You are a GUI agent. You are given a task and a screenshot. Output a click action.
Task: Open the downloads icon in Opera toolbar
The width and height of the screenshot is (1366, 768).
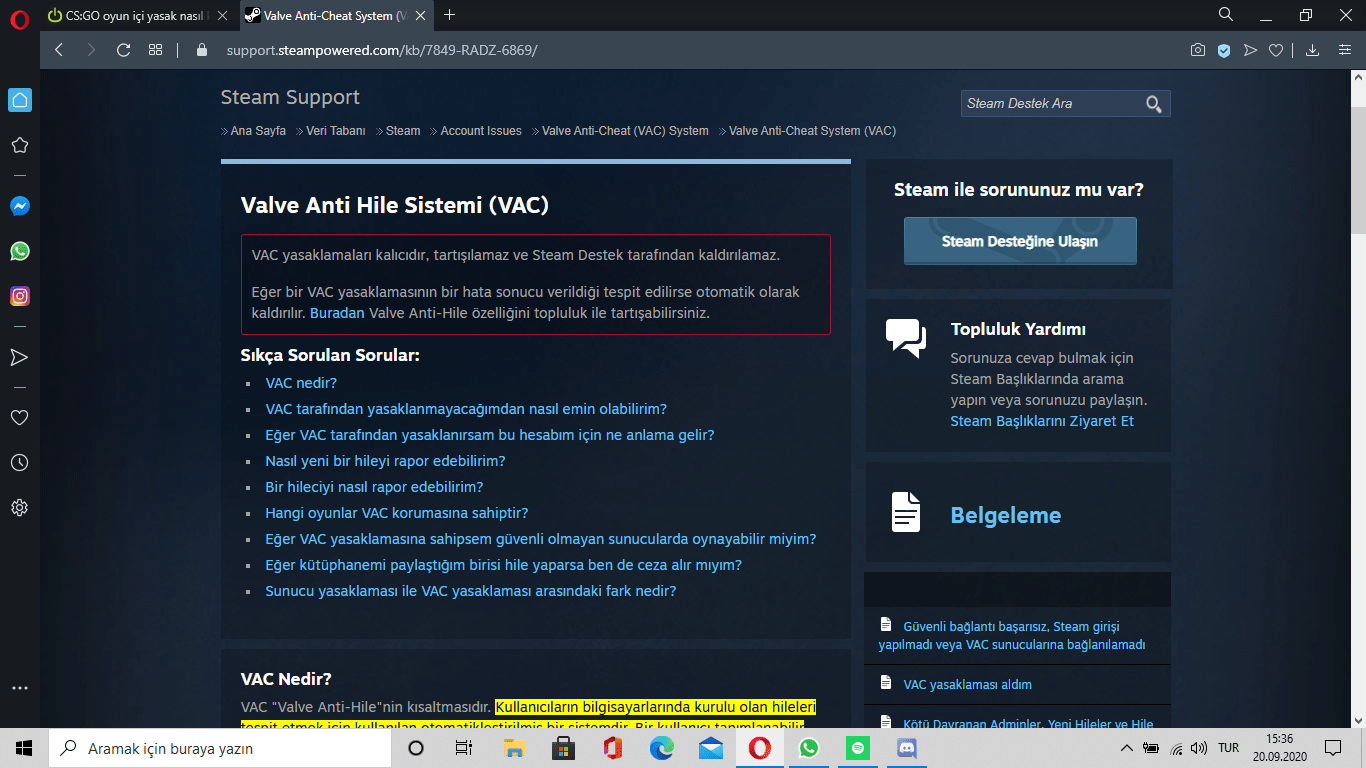(1313, 50)
